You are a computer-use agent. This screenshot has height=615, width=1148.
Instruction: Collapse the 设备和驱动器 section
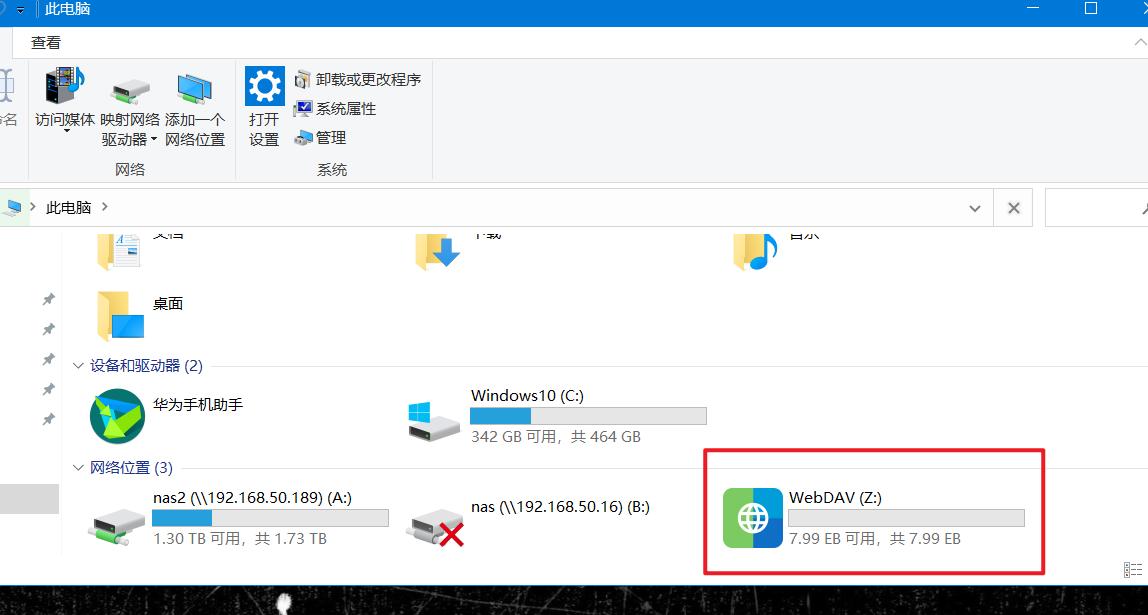pyautogui.click(x=78, y=365)
